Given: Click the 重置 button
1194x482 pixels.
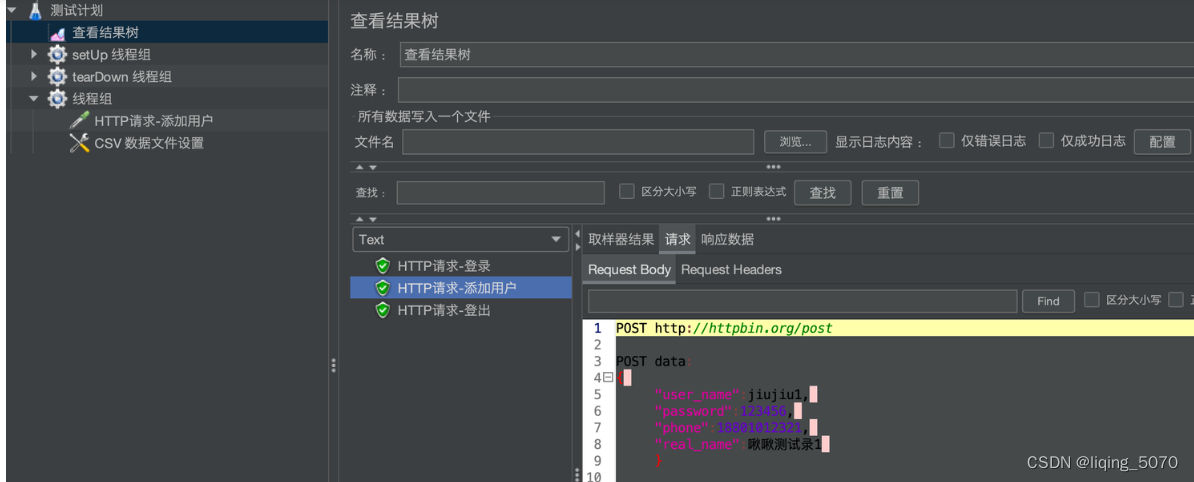Looking at the screenshot, I should pyautogui.click(x=890, y=193).
